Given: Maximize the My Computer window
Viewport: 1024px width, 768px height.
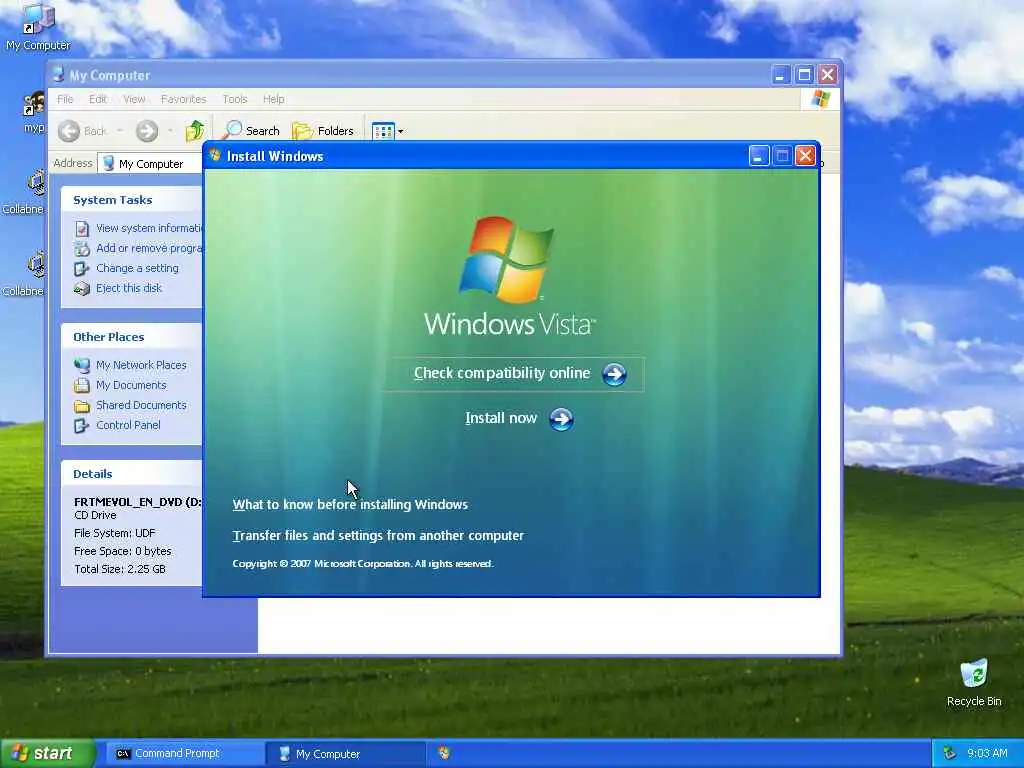Looking at the screenshot, I should pos(804,74).
